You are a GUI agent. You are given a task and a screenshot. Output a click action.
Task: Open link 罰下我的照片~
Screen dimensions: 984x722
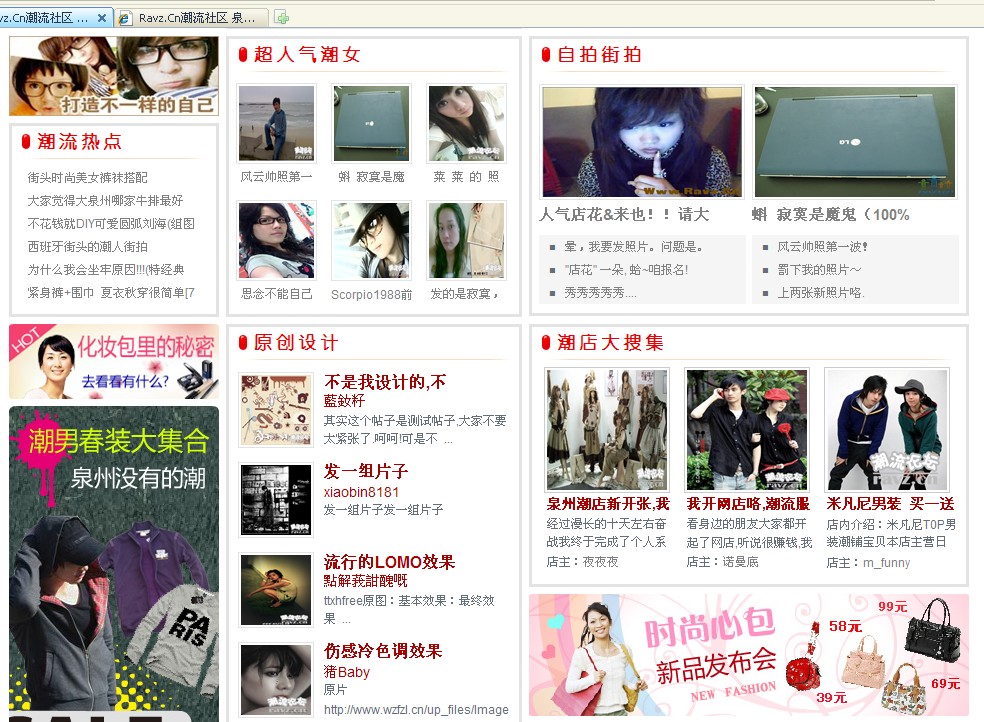click(x=819, y=270)
